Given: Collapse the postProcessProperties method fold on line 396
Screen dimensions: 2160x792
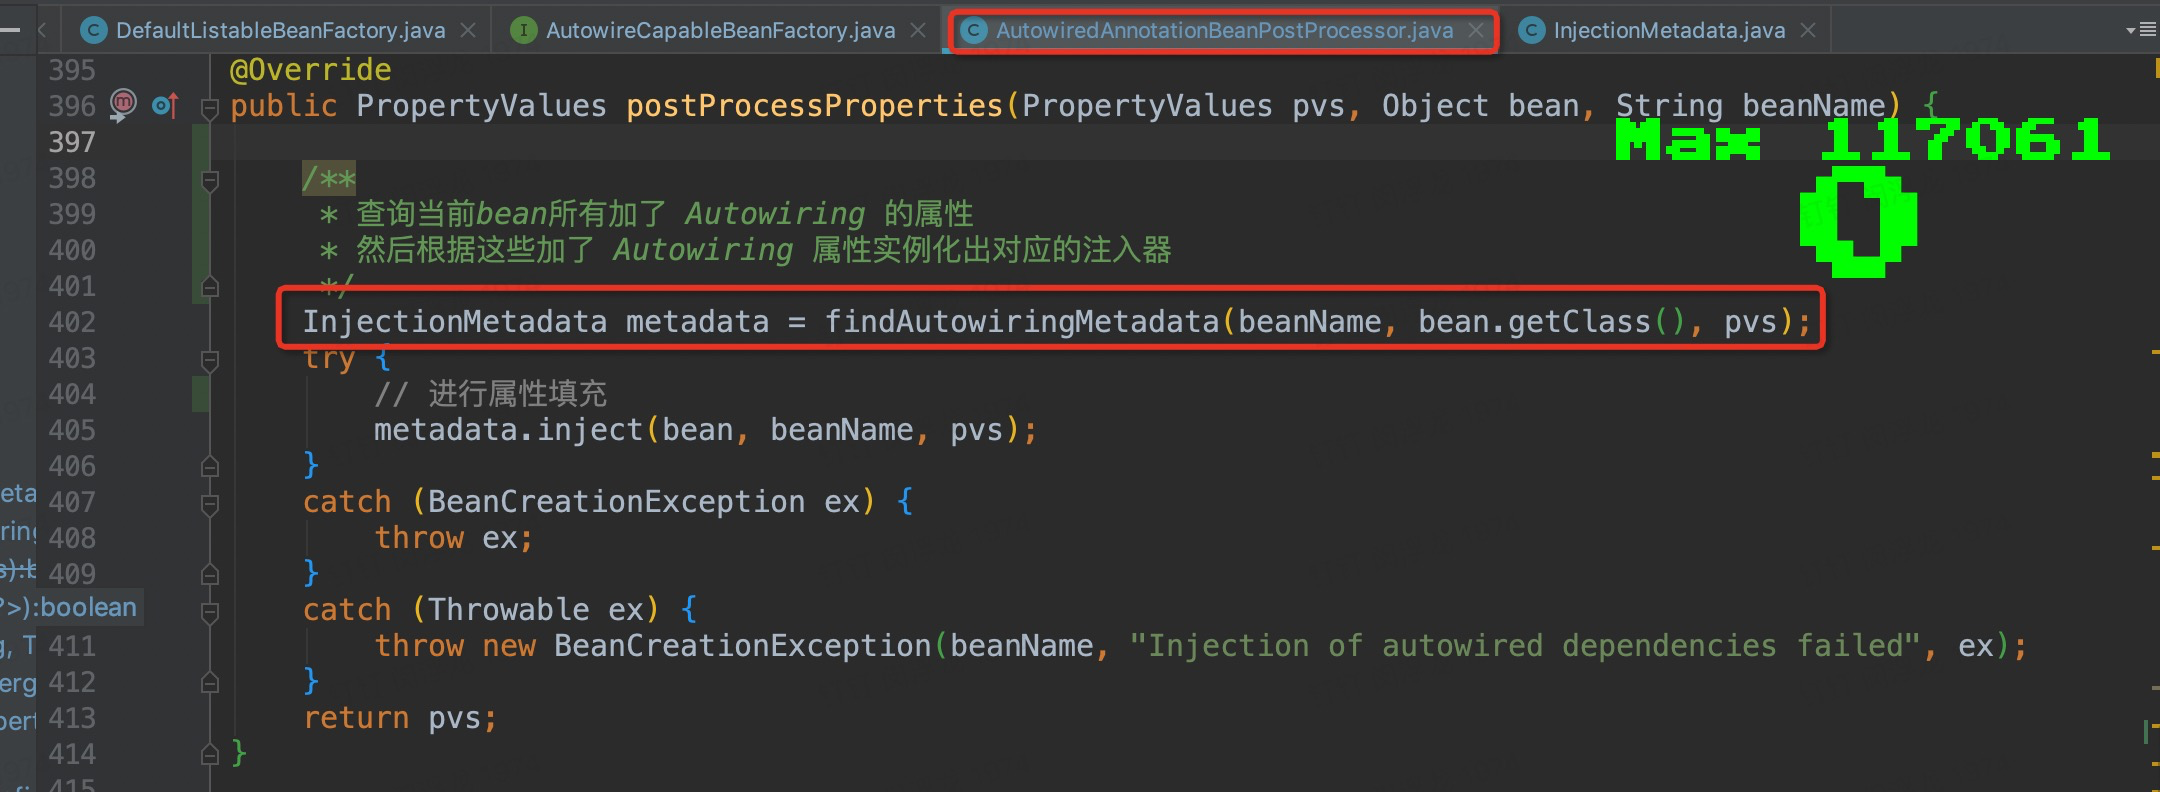Looking at the screenshot, I should tap(210, 107).
